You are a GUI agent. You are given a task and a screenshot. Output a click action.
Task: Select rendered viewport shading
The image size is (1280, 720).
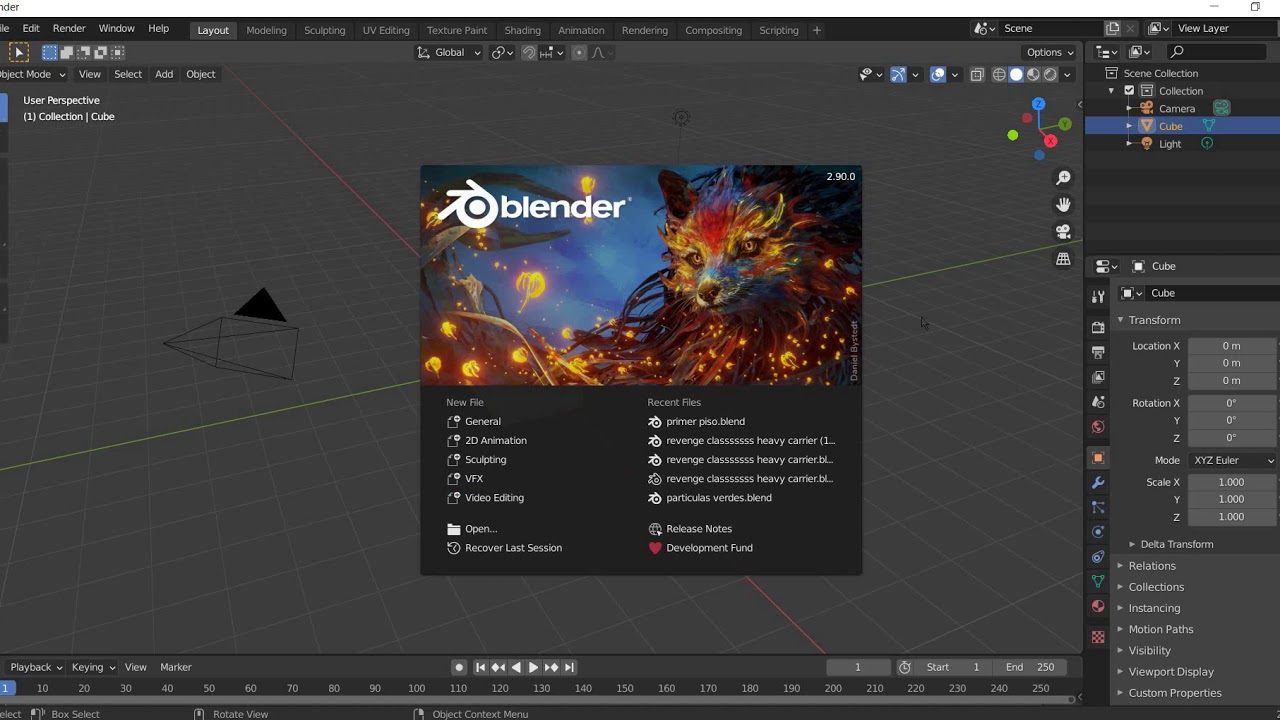(1050, 74)
